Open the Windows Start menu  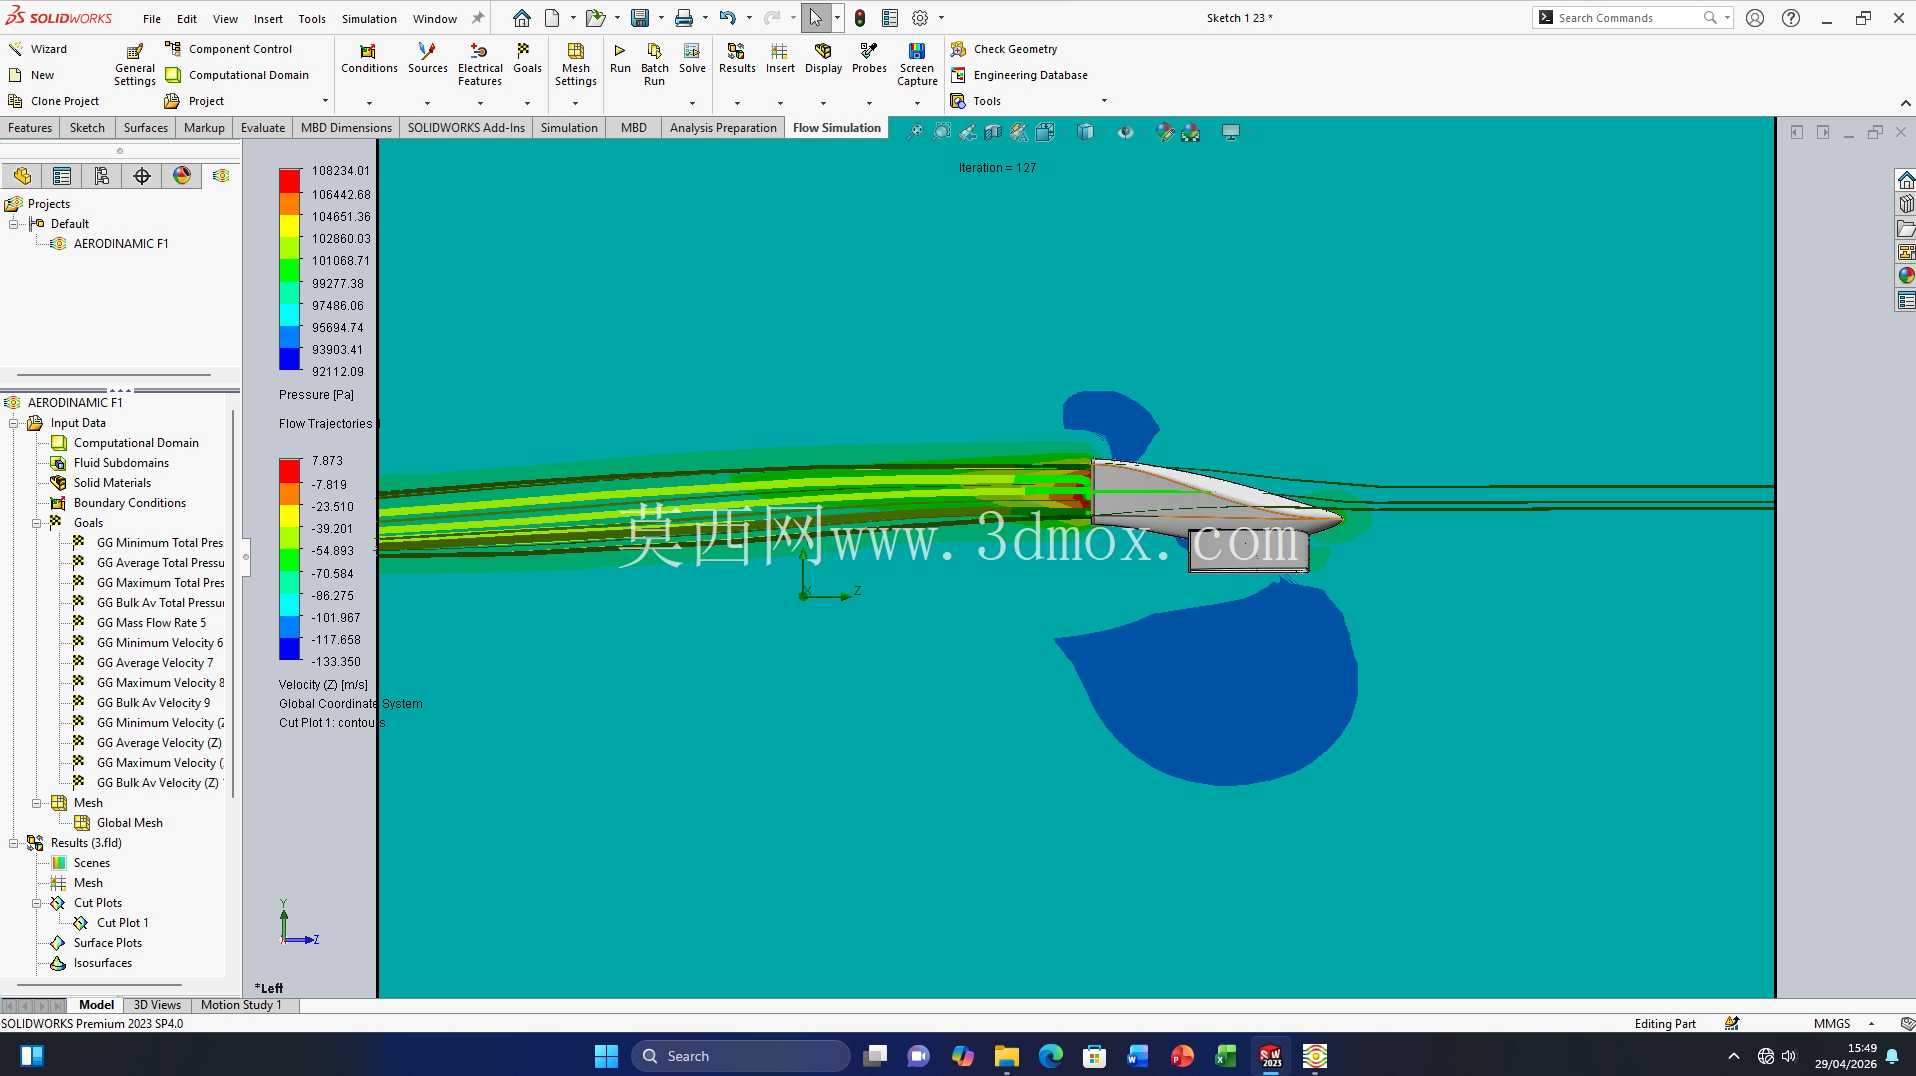point(606,1056)
